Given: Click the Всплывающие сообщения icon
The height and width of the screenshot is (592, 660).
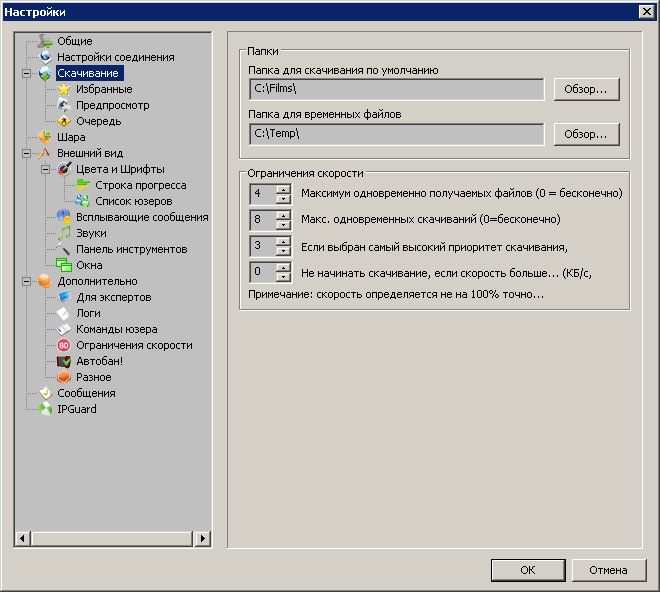Looking at the screenshot, I should pyautogui.click(x=64, y=217).
